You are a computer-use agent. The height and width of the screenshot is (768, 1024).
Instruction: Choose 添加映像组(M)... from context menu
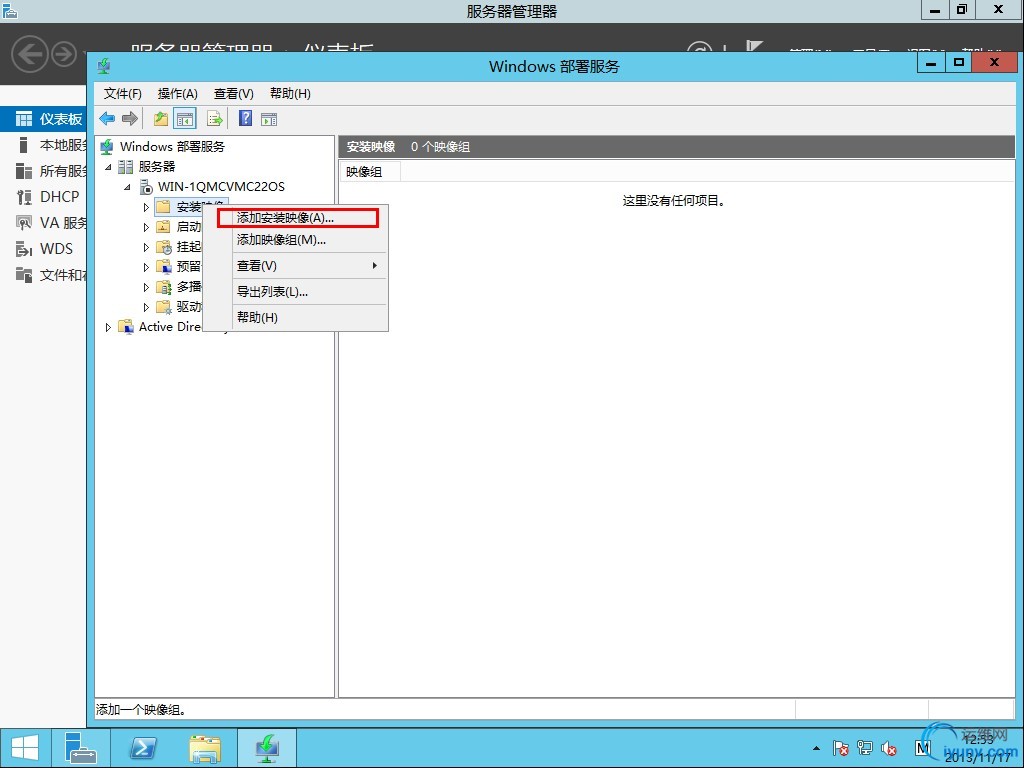(x=296, y=240)
